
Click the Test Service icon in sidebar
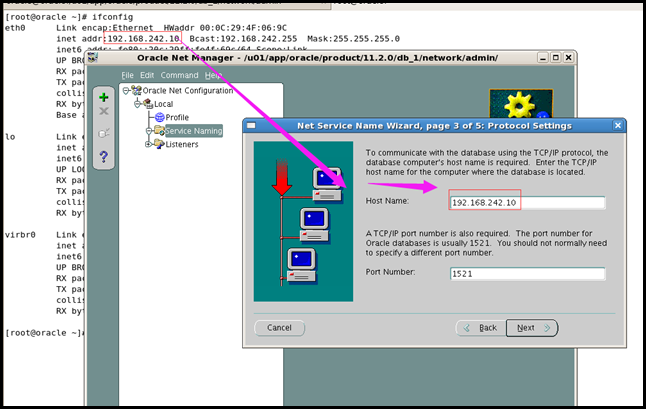(104, 133)
